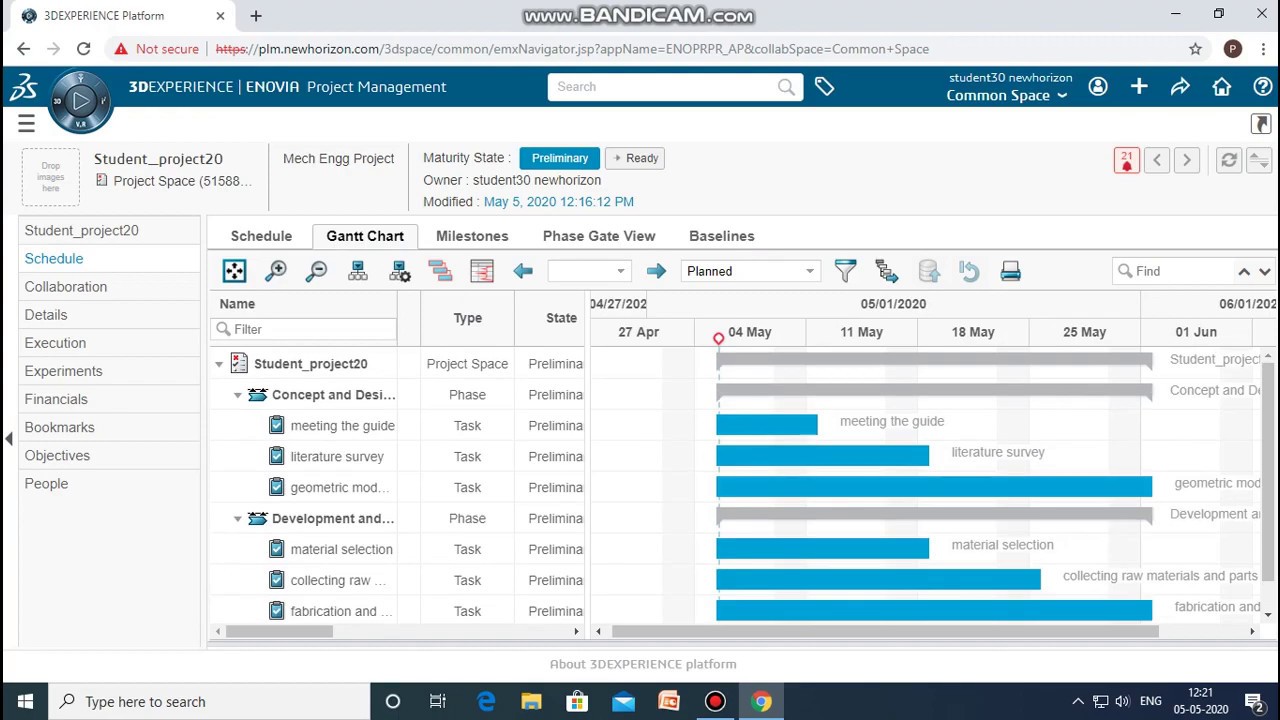Go back with the left blue arrow

523,271
